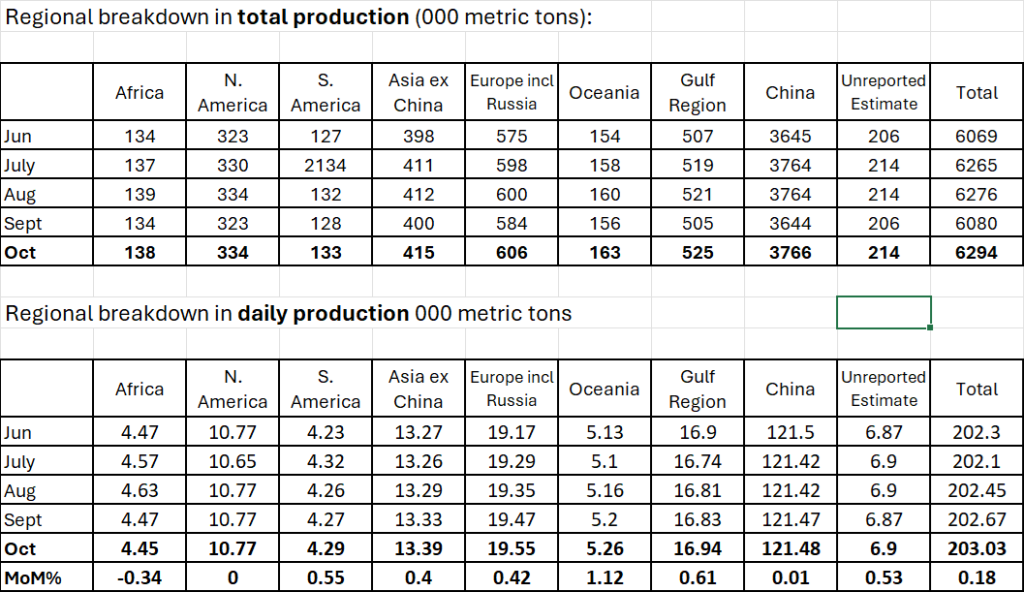Click the fill handle of the selected cell
Viewport: 1024px width, 592px height.
pyautogui.click(x=931, y=328)
